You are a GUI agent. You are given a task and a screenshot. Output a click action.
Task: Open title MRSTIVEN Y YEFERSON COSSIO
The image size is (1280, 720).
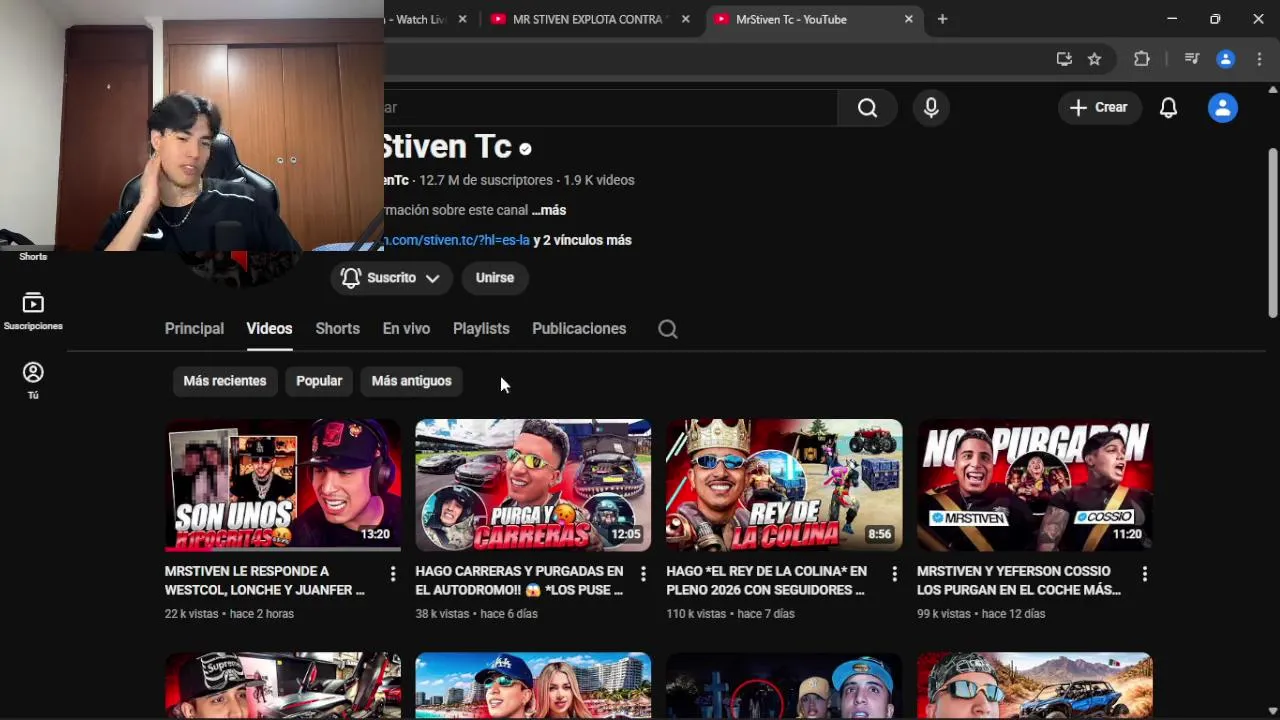pyautogui.click(x=1019, y=581)
